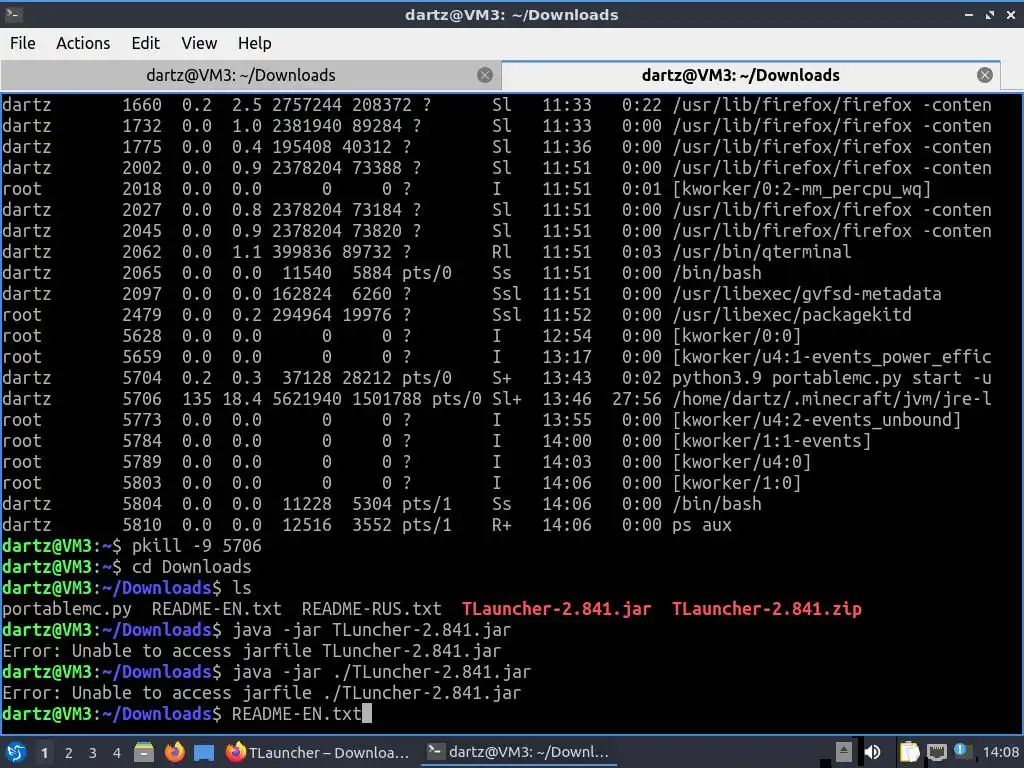Click the [kworker/0:2-mm_percpu_wq] entry

click(802, 189)
